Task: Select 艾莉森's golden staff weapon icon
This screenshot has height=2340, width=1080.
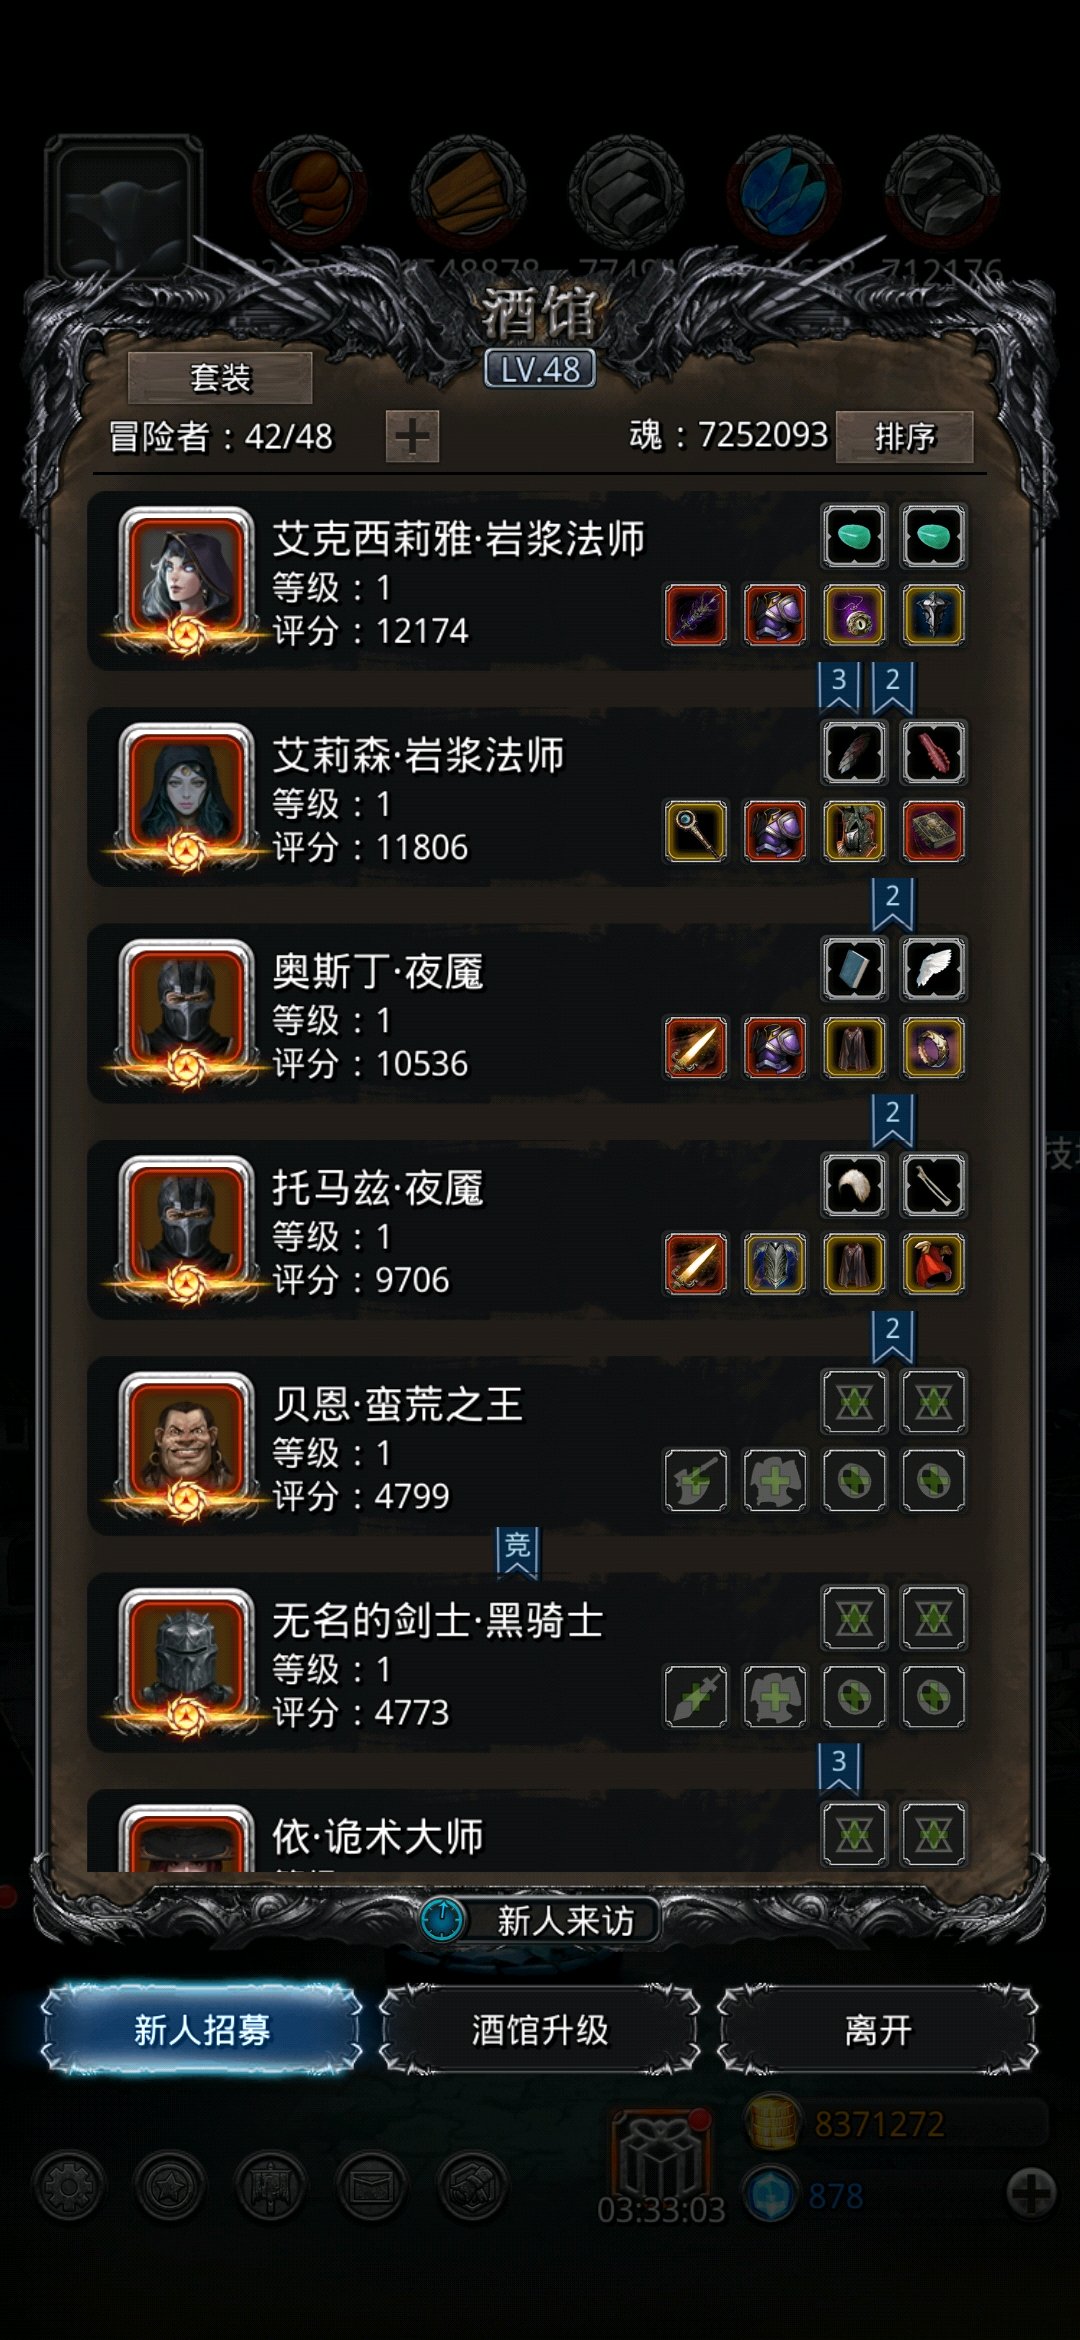Action: 696,831
